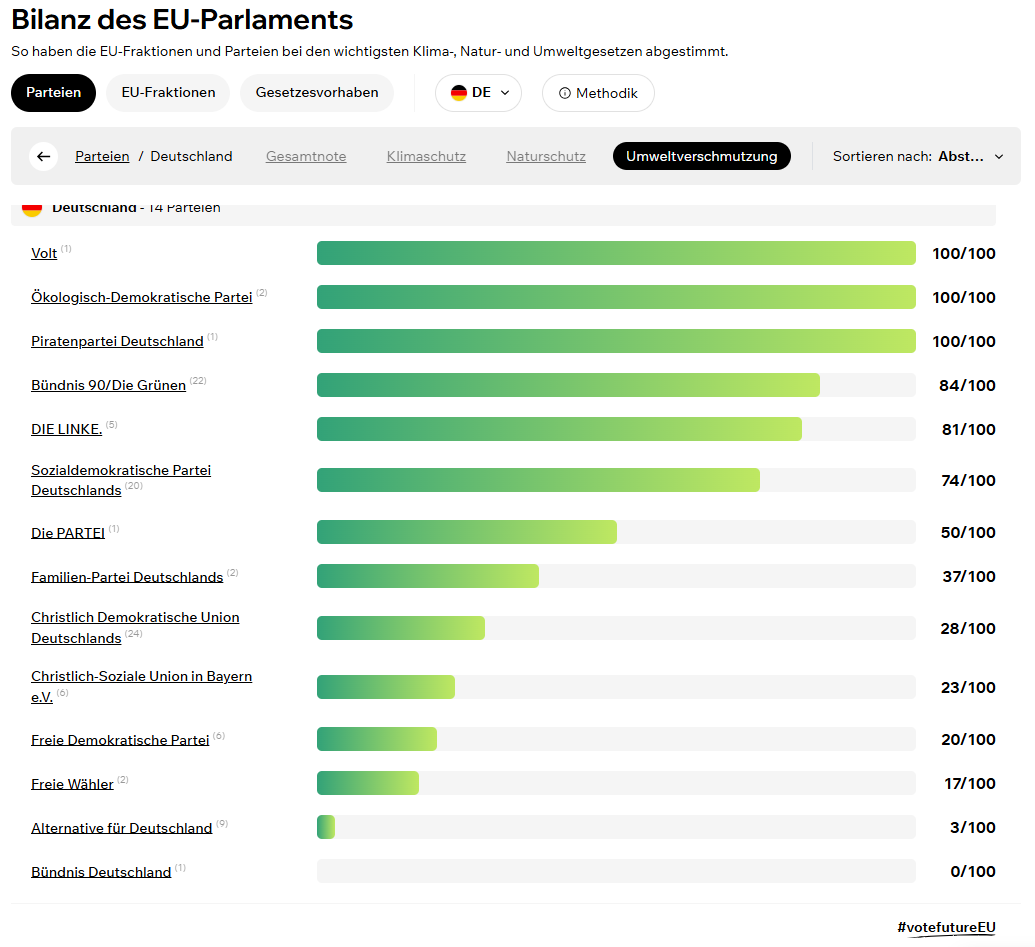Switch to the EU-Fraktionen tab
The image size is (1035, 947).
pyautogui.click(x=168, y=92)
